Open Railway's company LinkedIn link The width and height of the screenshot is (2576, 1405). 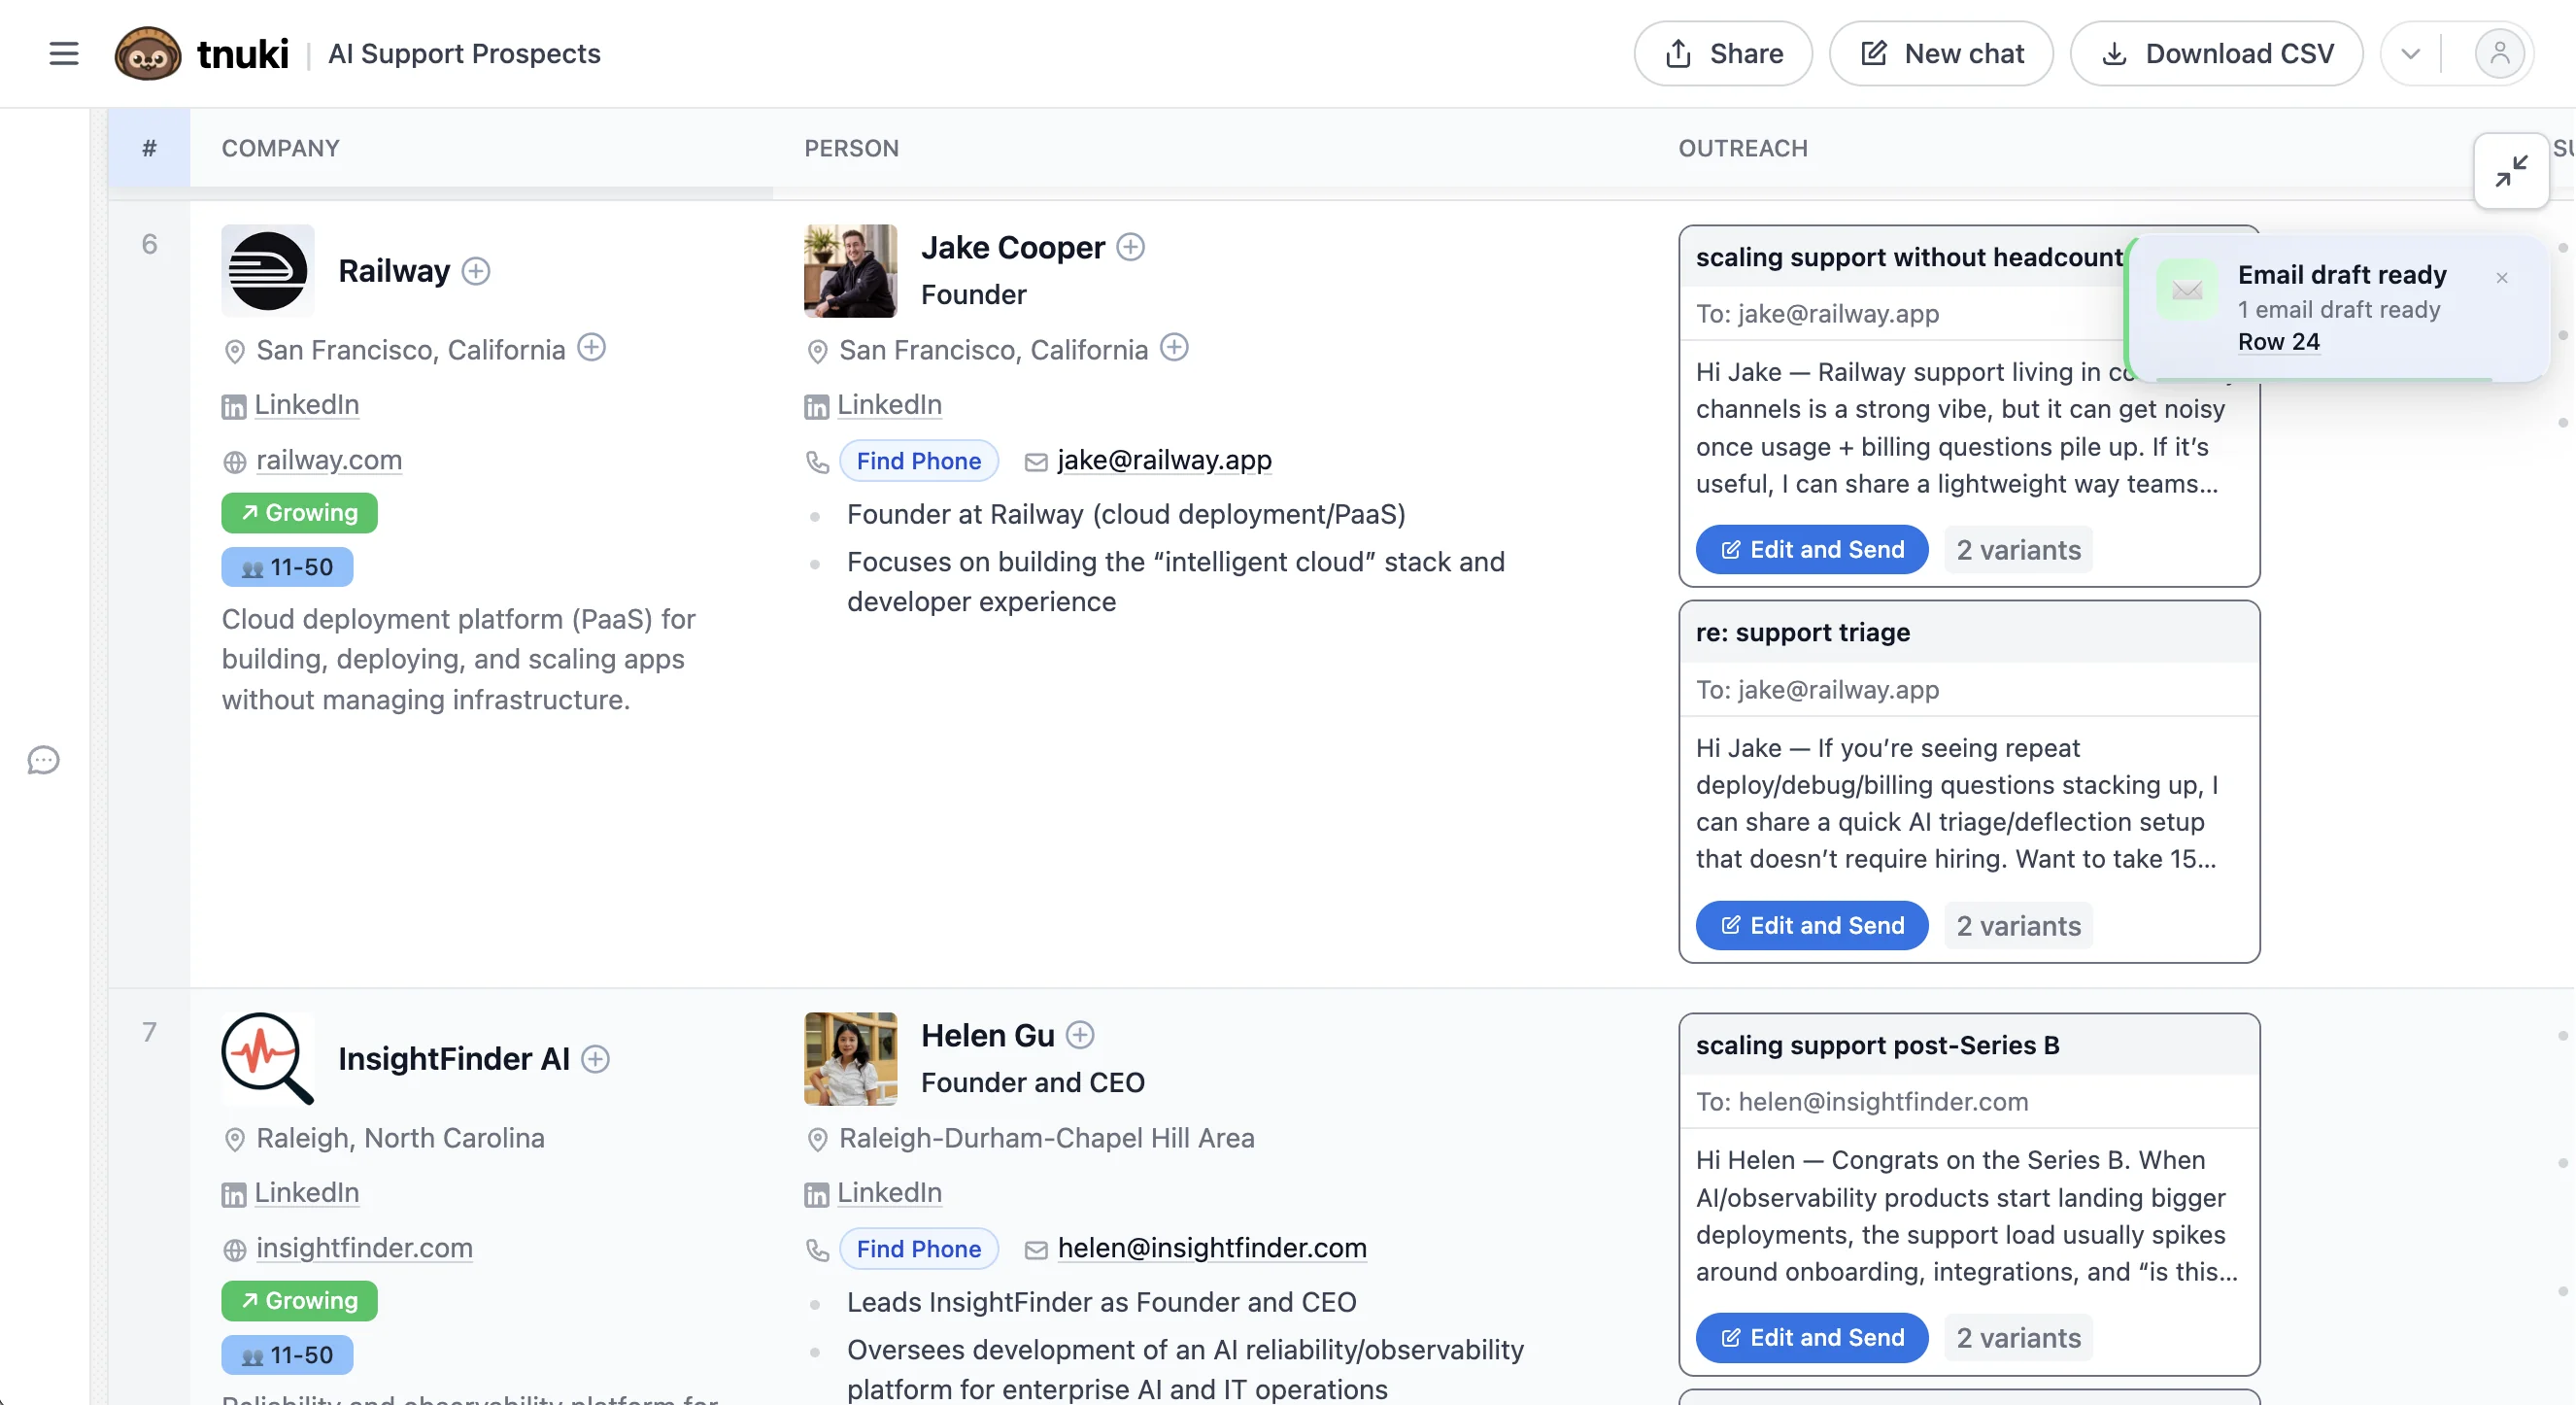pos(306,404)
